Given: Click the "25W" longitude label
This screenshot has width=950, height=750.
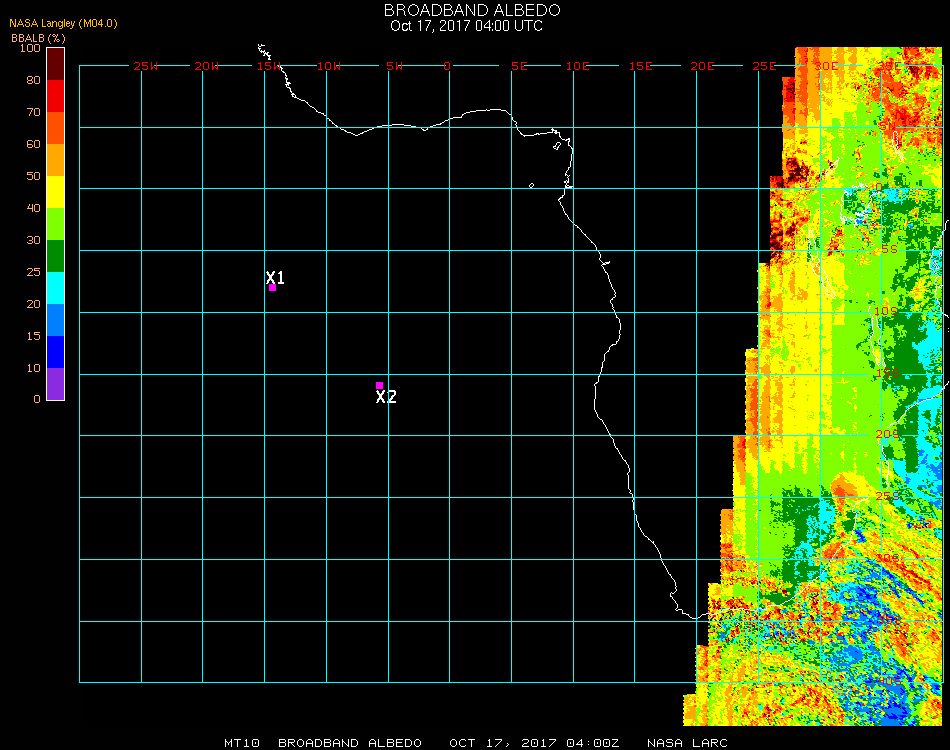Looking at the screenshot, I should tap(145, 66).
